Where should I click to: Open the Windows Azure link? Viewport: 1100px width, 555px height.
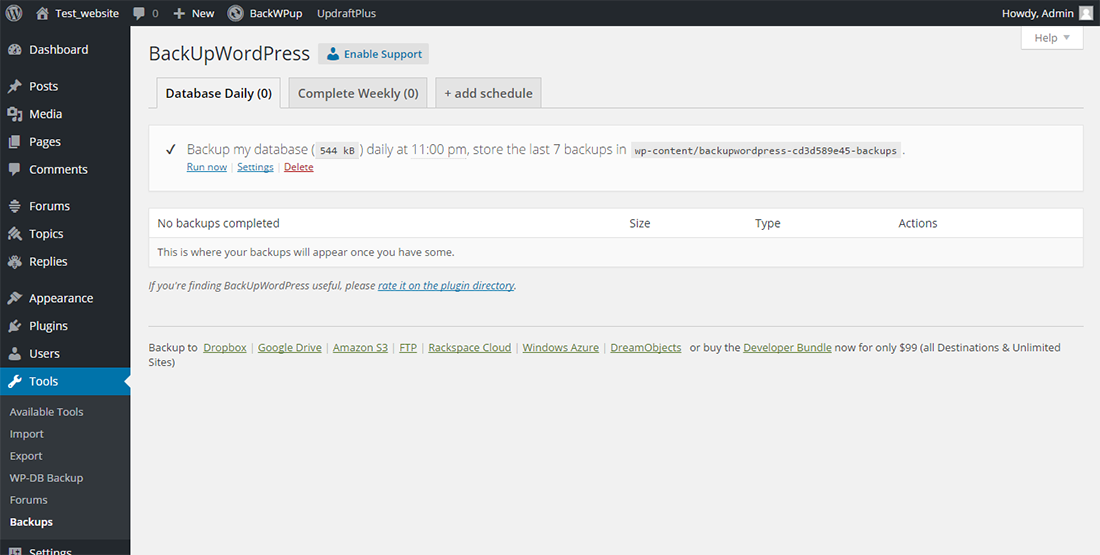tap(561, 347)
